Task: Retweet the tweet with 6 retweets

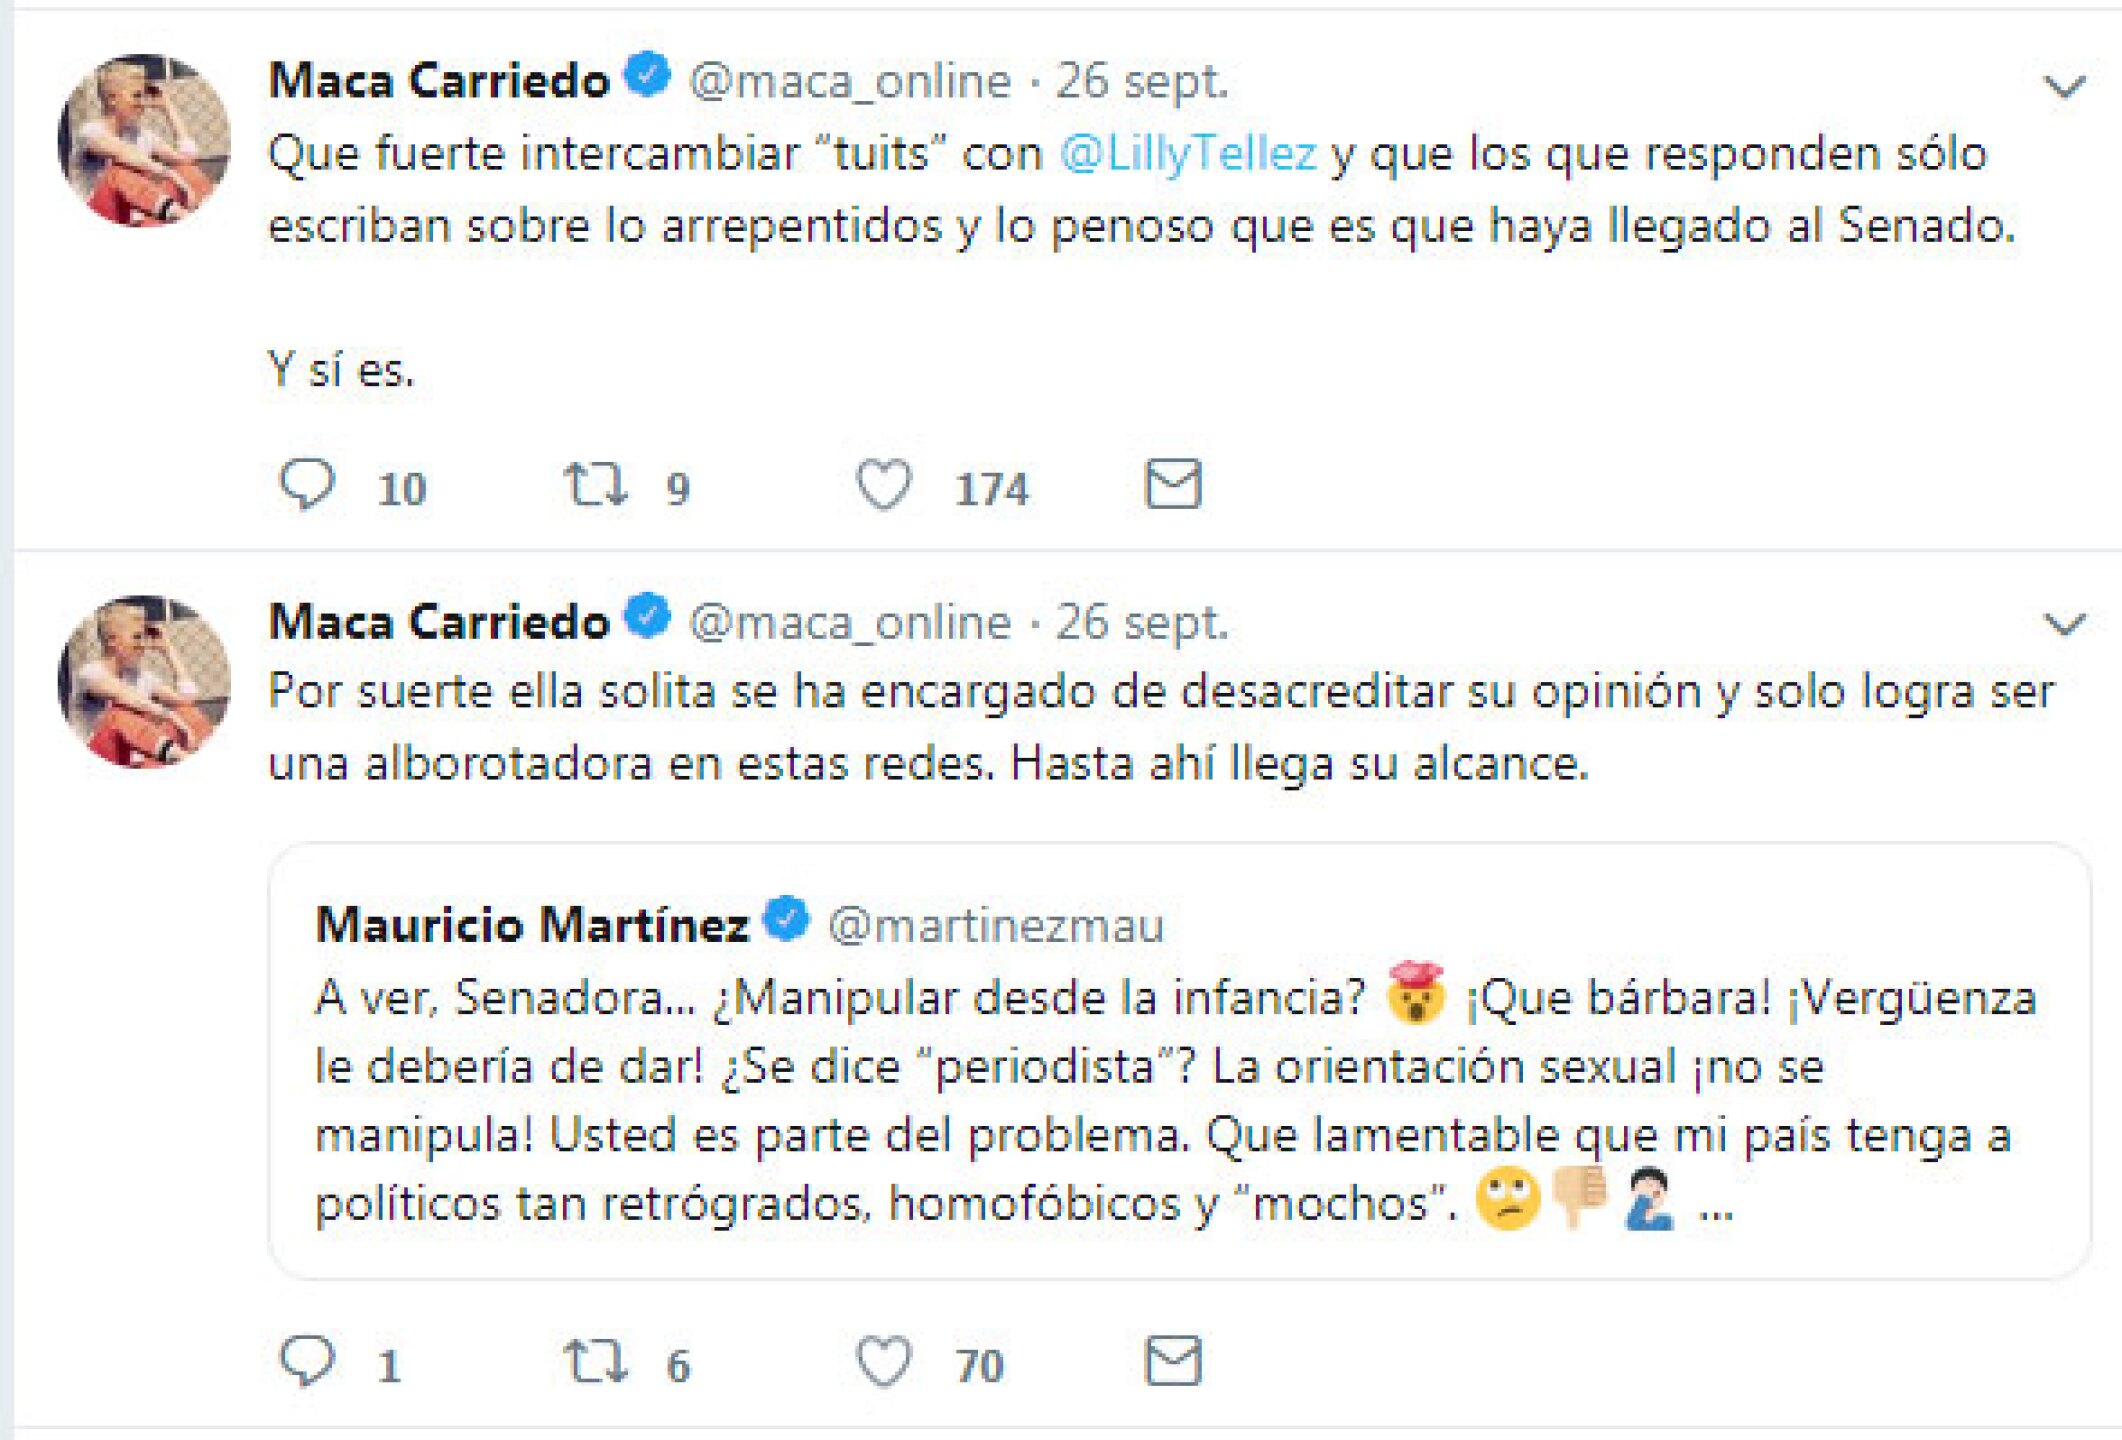Action: [596, 1361]
